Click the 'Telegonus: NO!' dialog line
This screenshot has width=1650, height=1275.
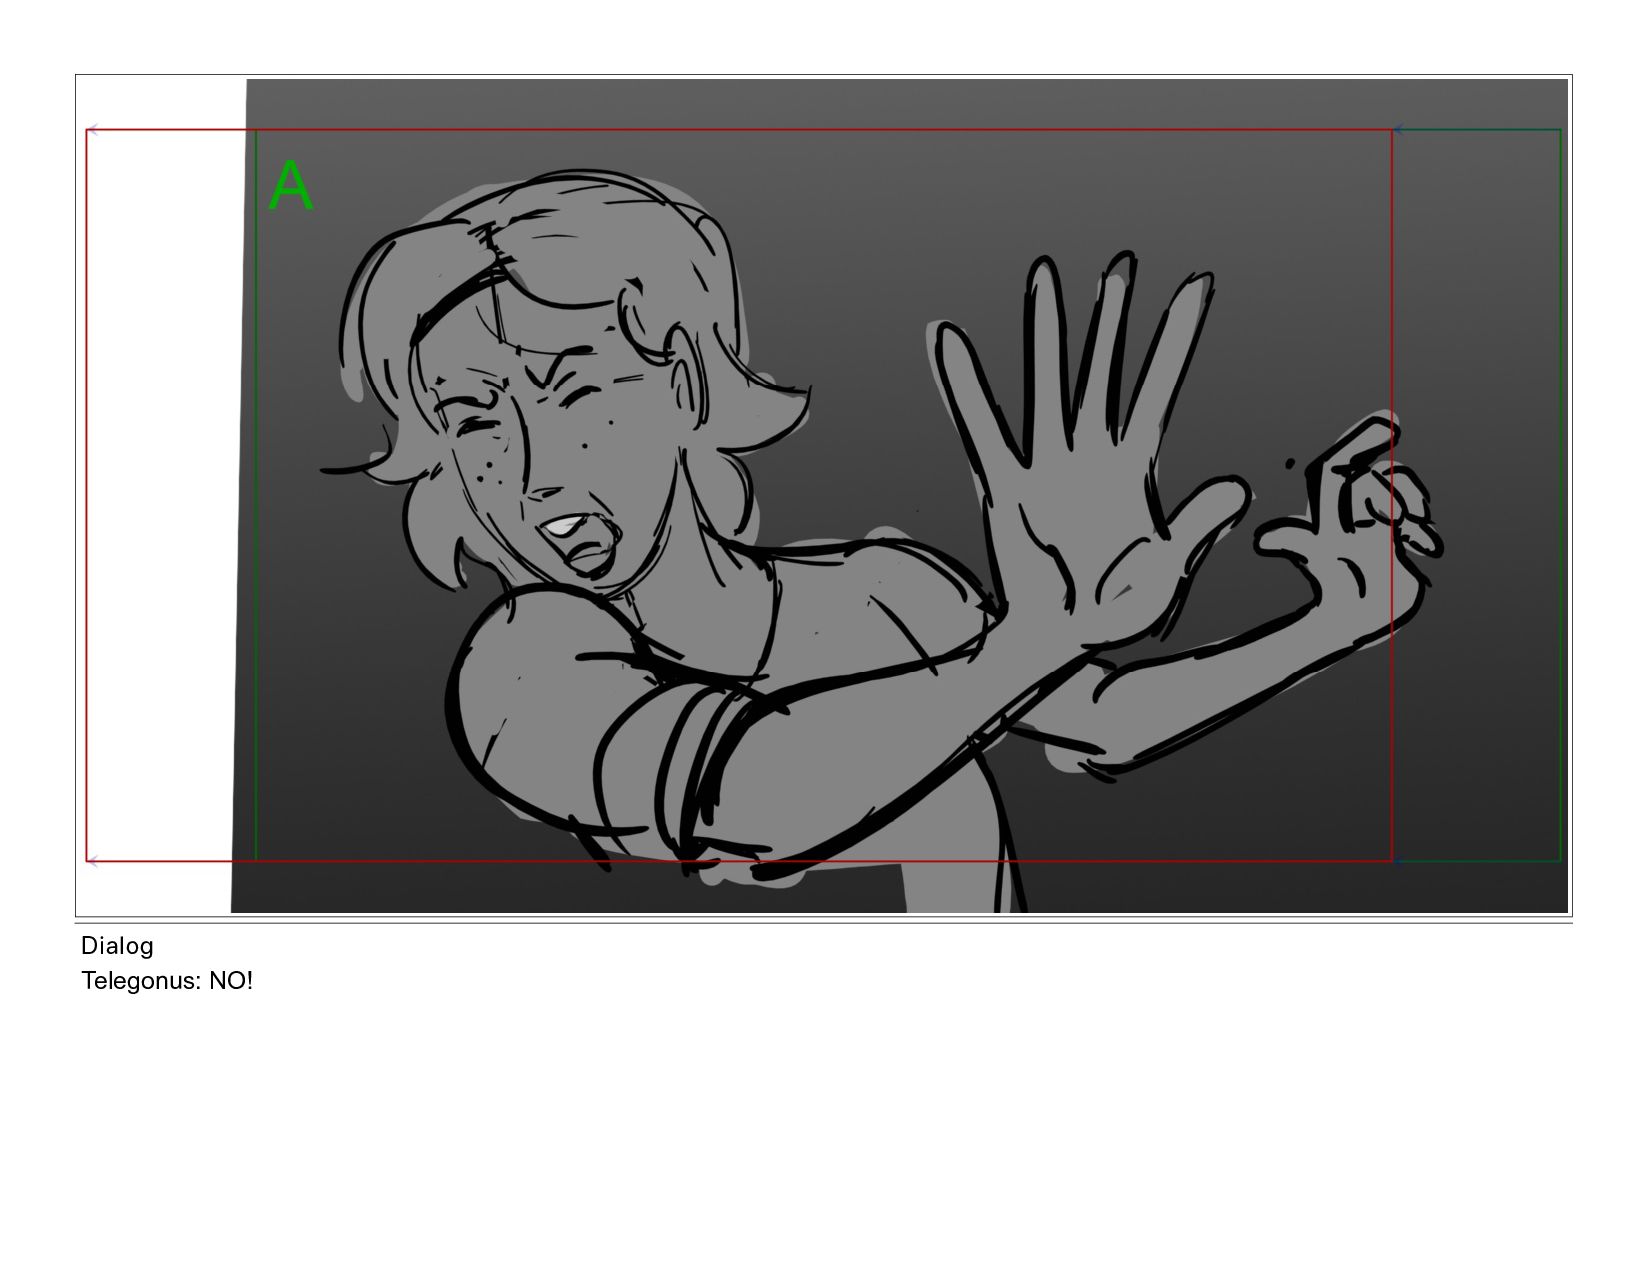pos(167,981)
